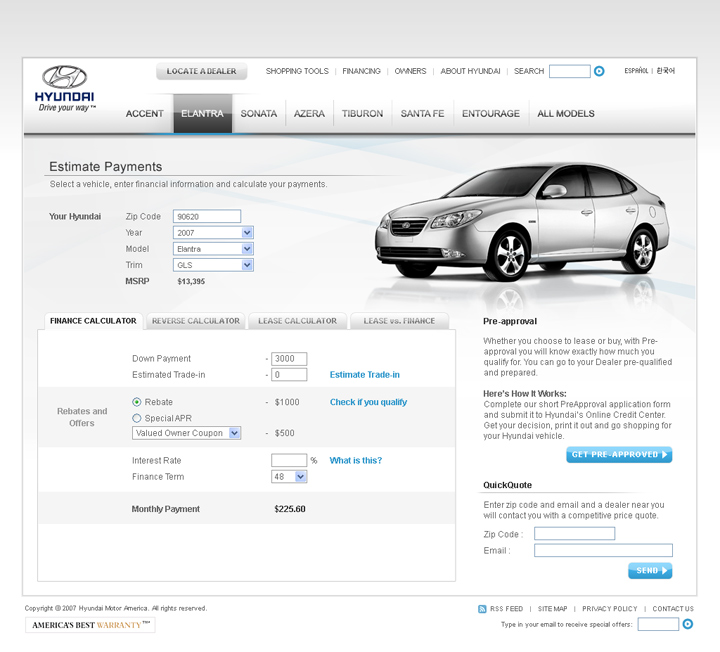
Task: Click the RSS feed icon
Action: pos(483,608)
